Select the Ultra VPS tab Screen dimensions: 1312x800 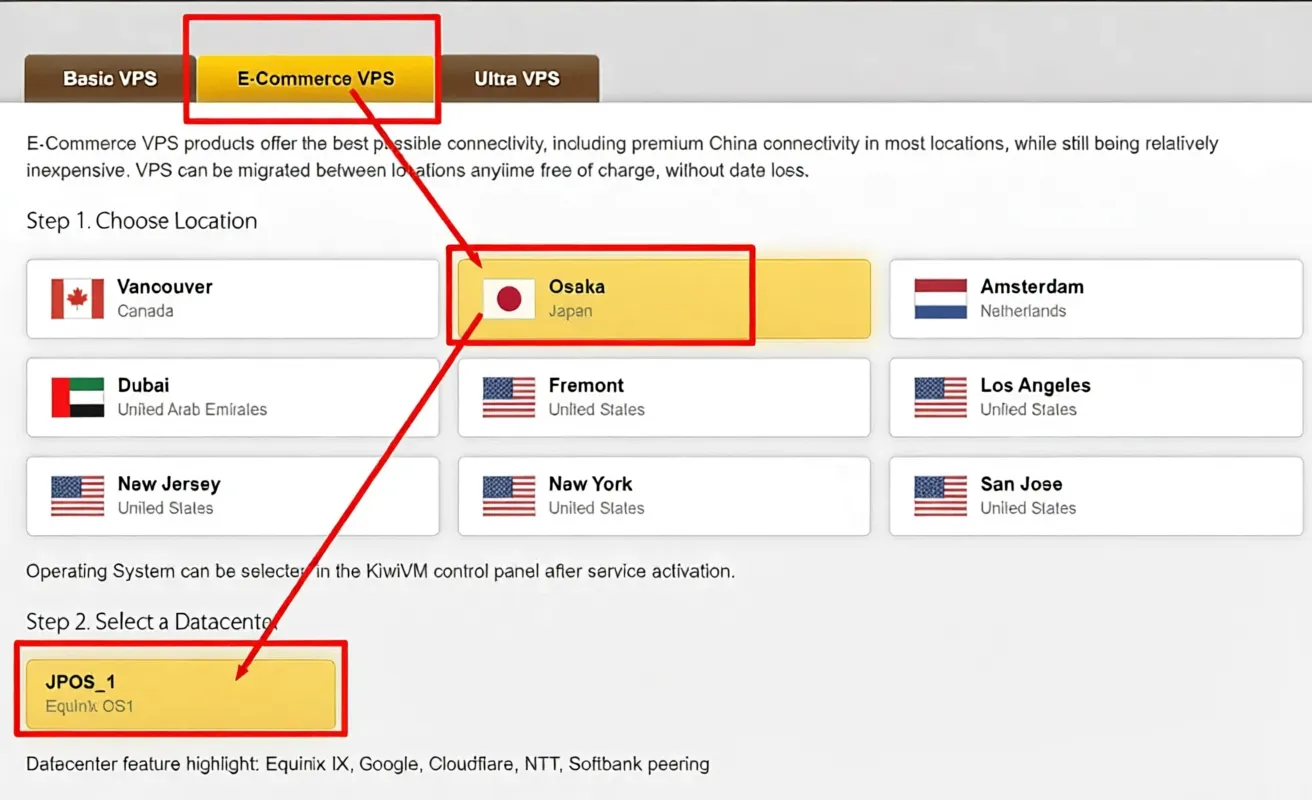coord(517,78)
